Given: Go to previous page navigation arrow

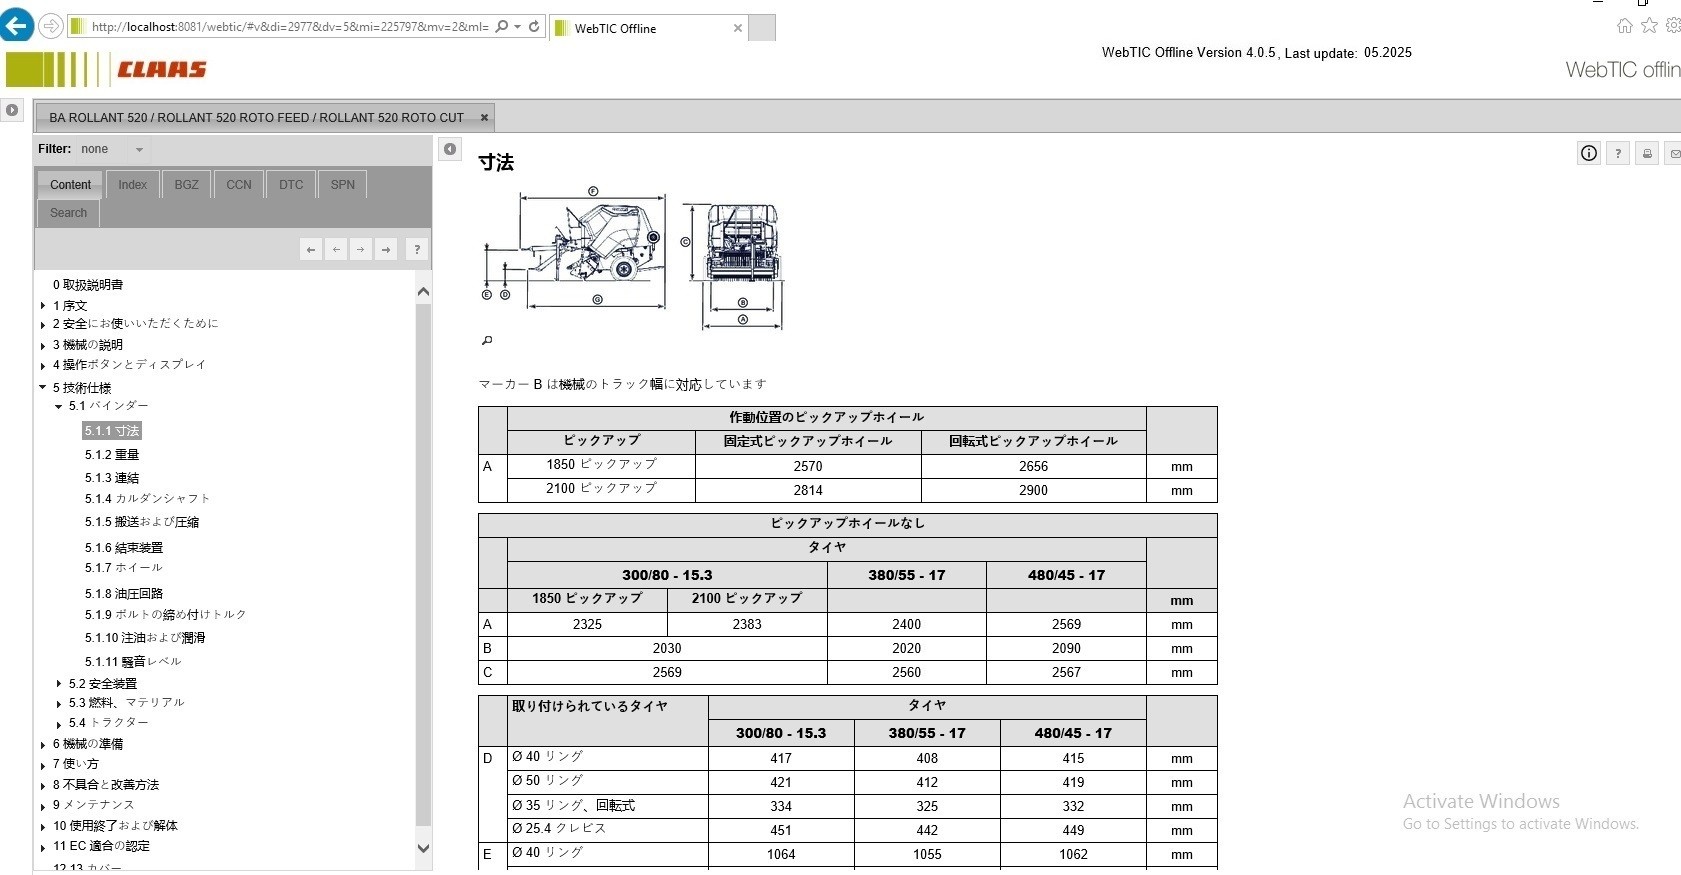Looking at the screenshot, I should pyautogui.click(x=336, y=249).
